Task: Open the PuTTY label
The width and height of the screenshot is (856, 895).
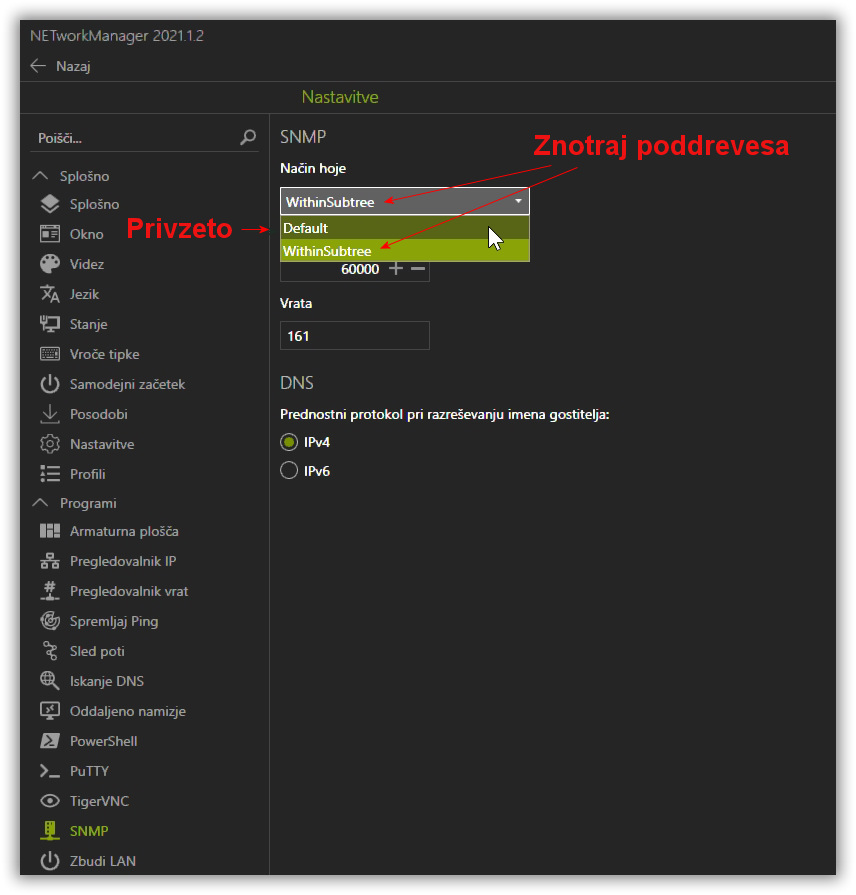Action: (89, 771)
